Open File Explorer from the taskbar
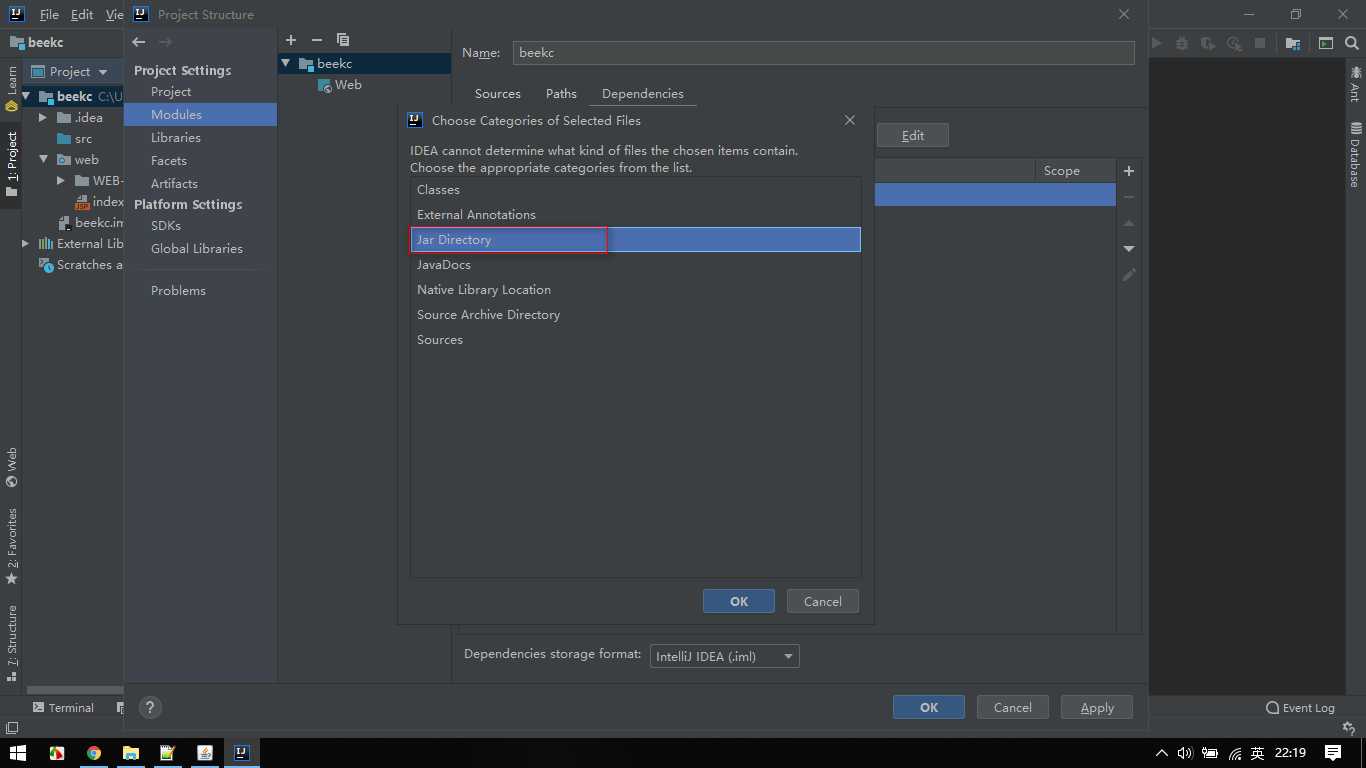The height and width of the screenshot is (768, 1366). click(130, 753)
